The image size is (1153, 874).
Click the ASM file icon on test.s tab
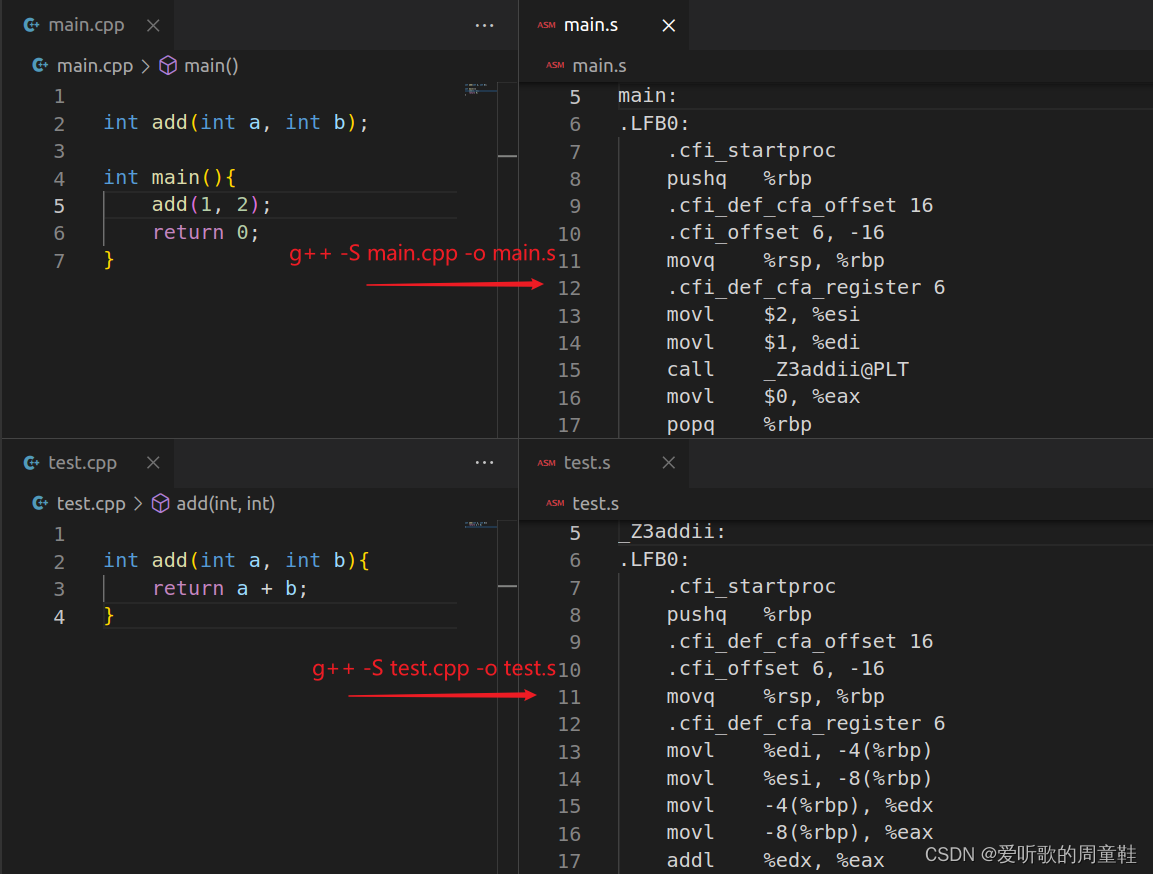pyautogui.click(x=546, y=462)
